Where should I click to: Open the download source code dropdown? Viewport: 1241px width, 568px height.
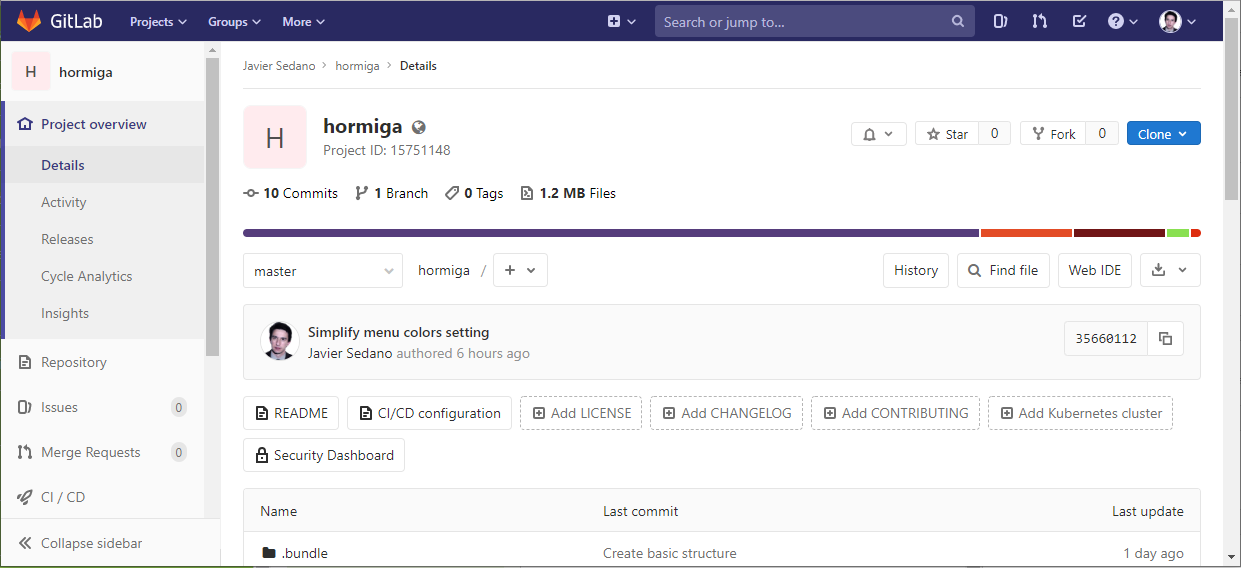click(1170, 270)
